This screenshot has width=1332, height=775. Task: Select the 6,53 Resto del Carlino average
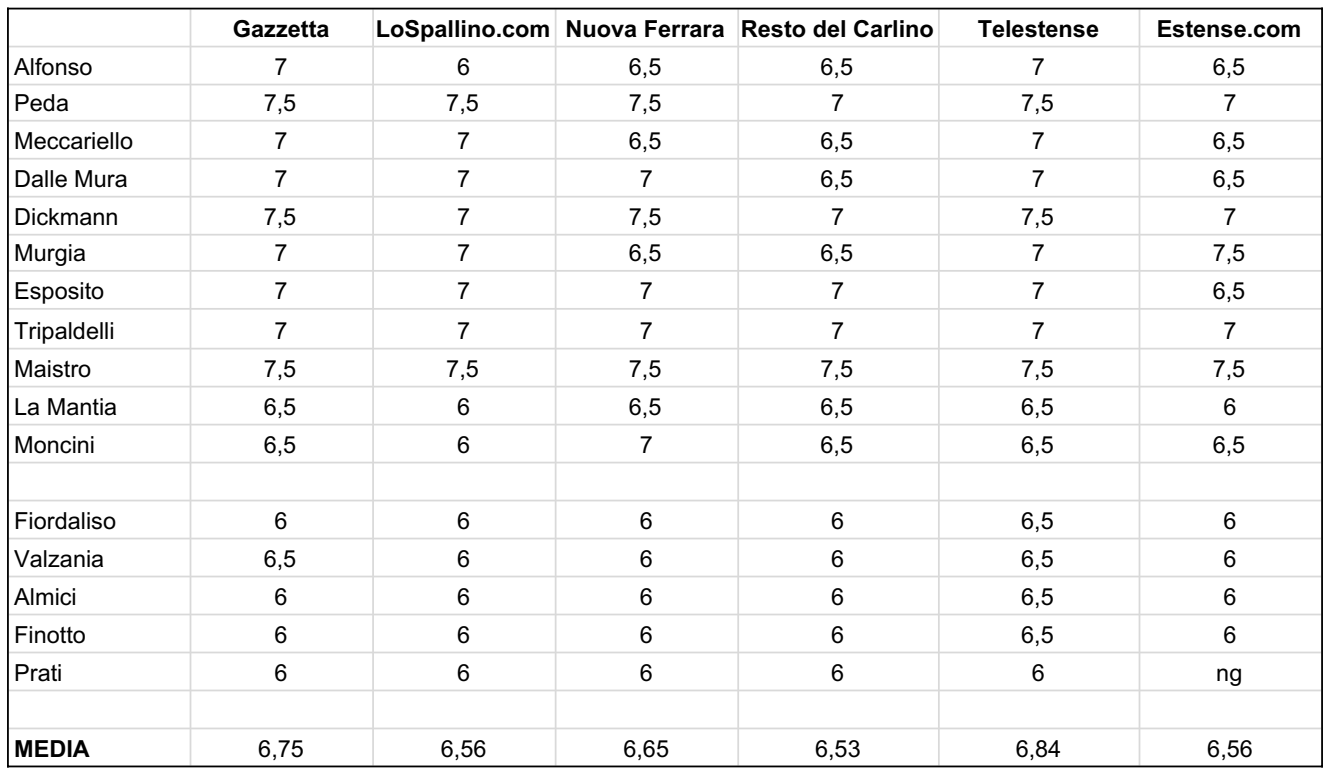coord(838,749)
